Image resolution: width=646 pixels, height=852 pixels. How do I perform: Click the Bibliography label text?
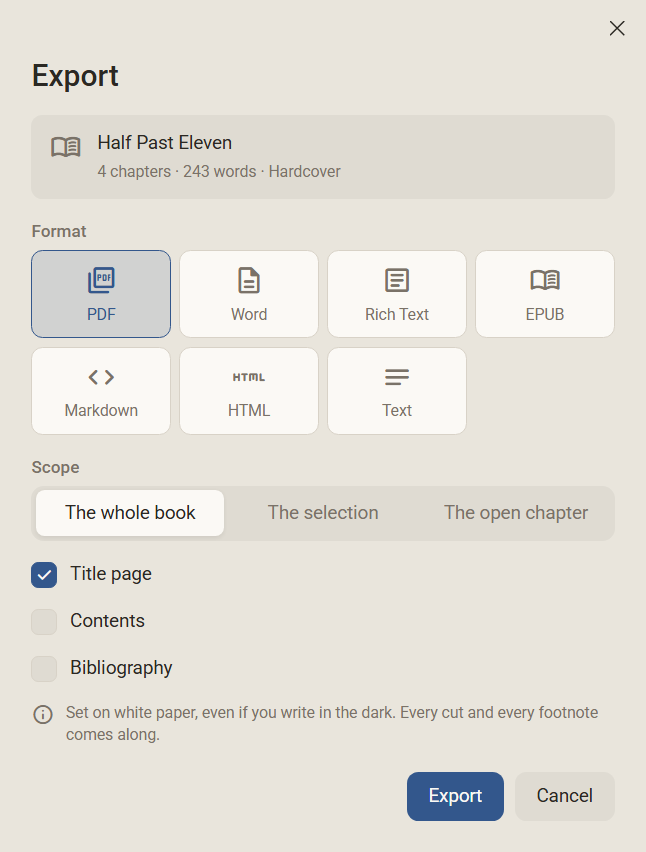121,668
